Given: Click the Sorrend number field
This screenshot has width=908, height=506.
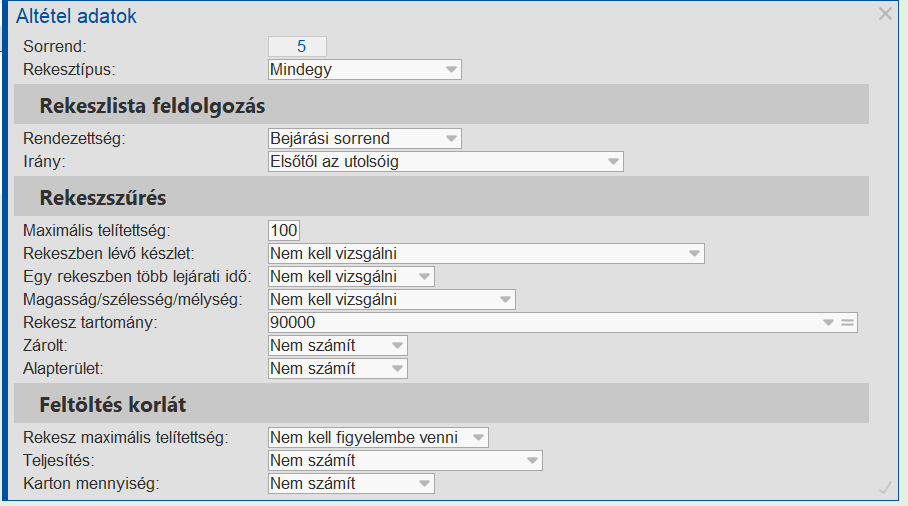Looking at the screenshot, I should click(298, 46).
